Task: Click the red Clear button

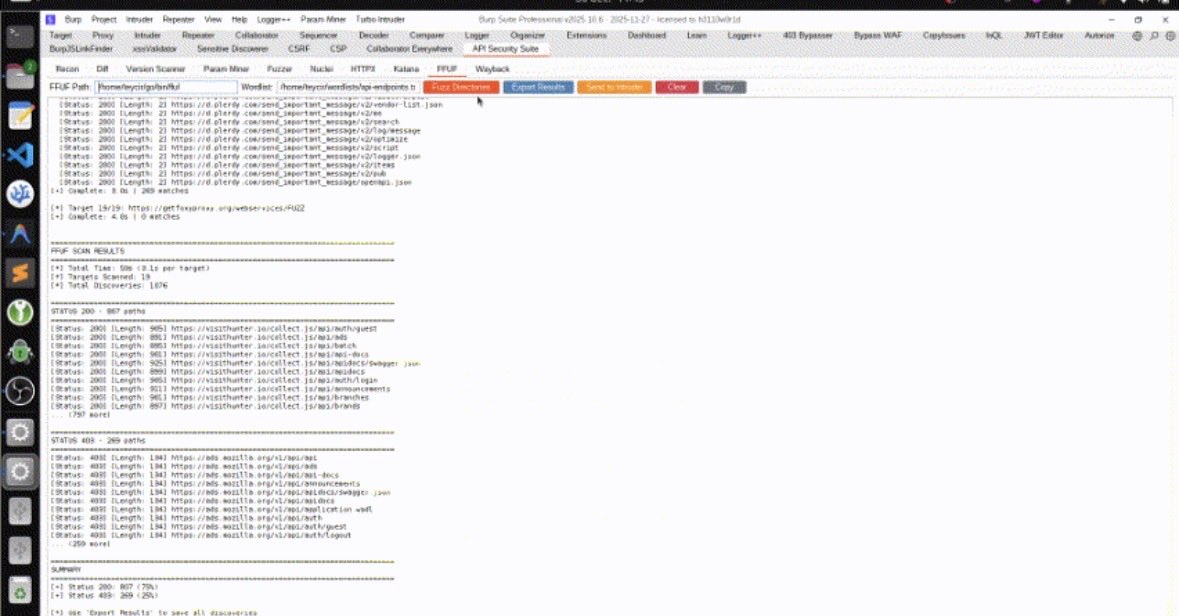Action: coord(677,87)
